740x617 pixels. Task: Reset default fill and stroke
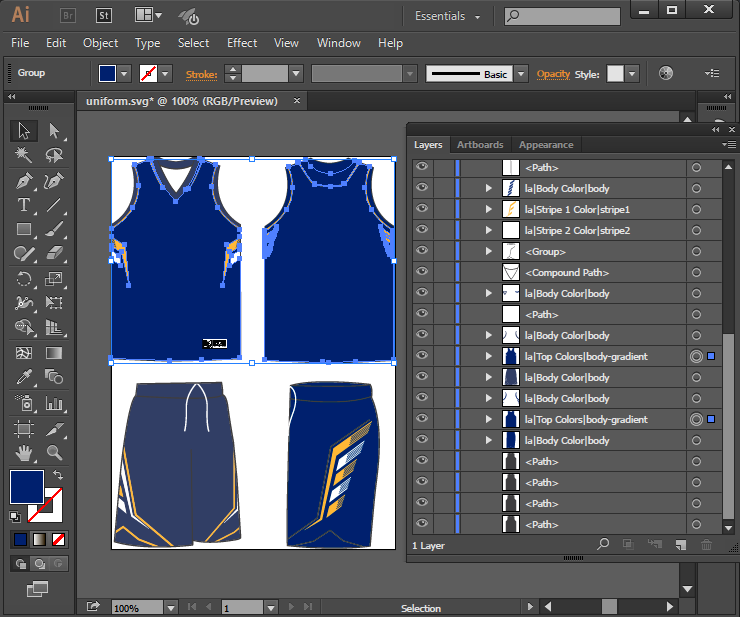coord(15,516)
